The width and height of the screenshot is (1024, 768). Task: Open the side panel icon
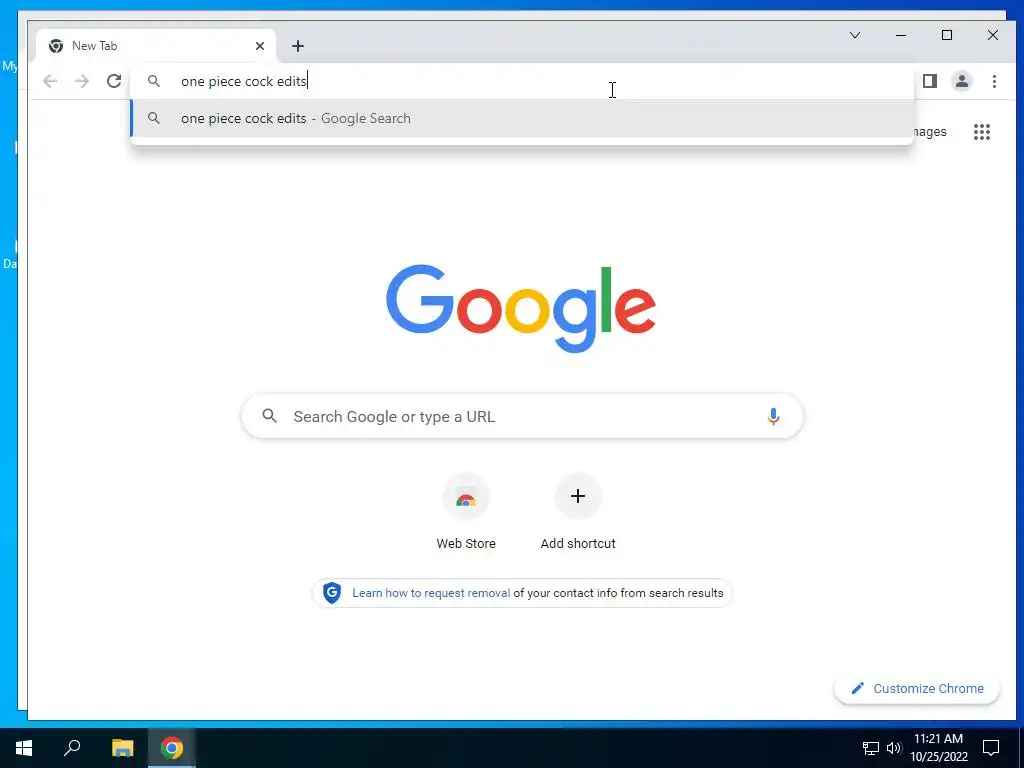pyautogui.click(x=930, y=81)
